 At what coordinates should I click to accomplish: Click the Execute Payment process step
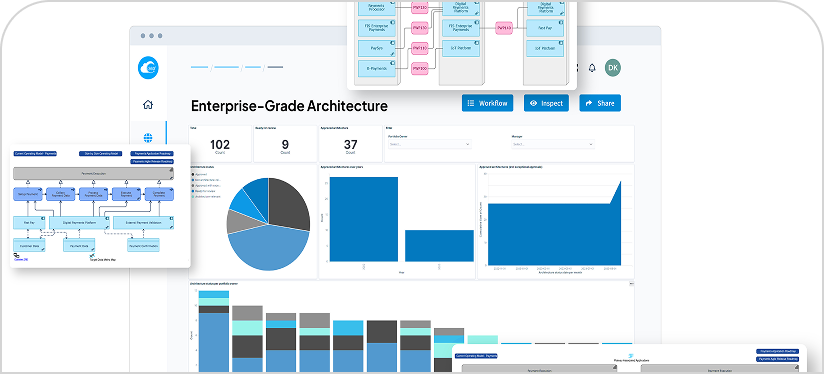click(126, 194)
